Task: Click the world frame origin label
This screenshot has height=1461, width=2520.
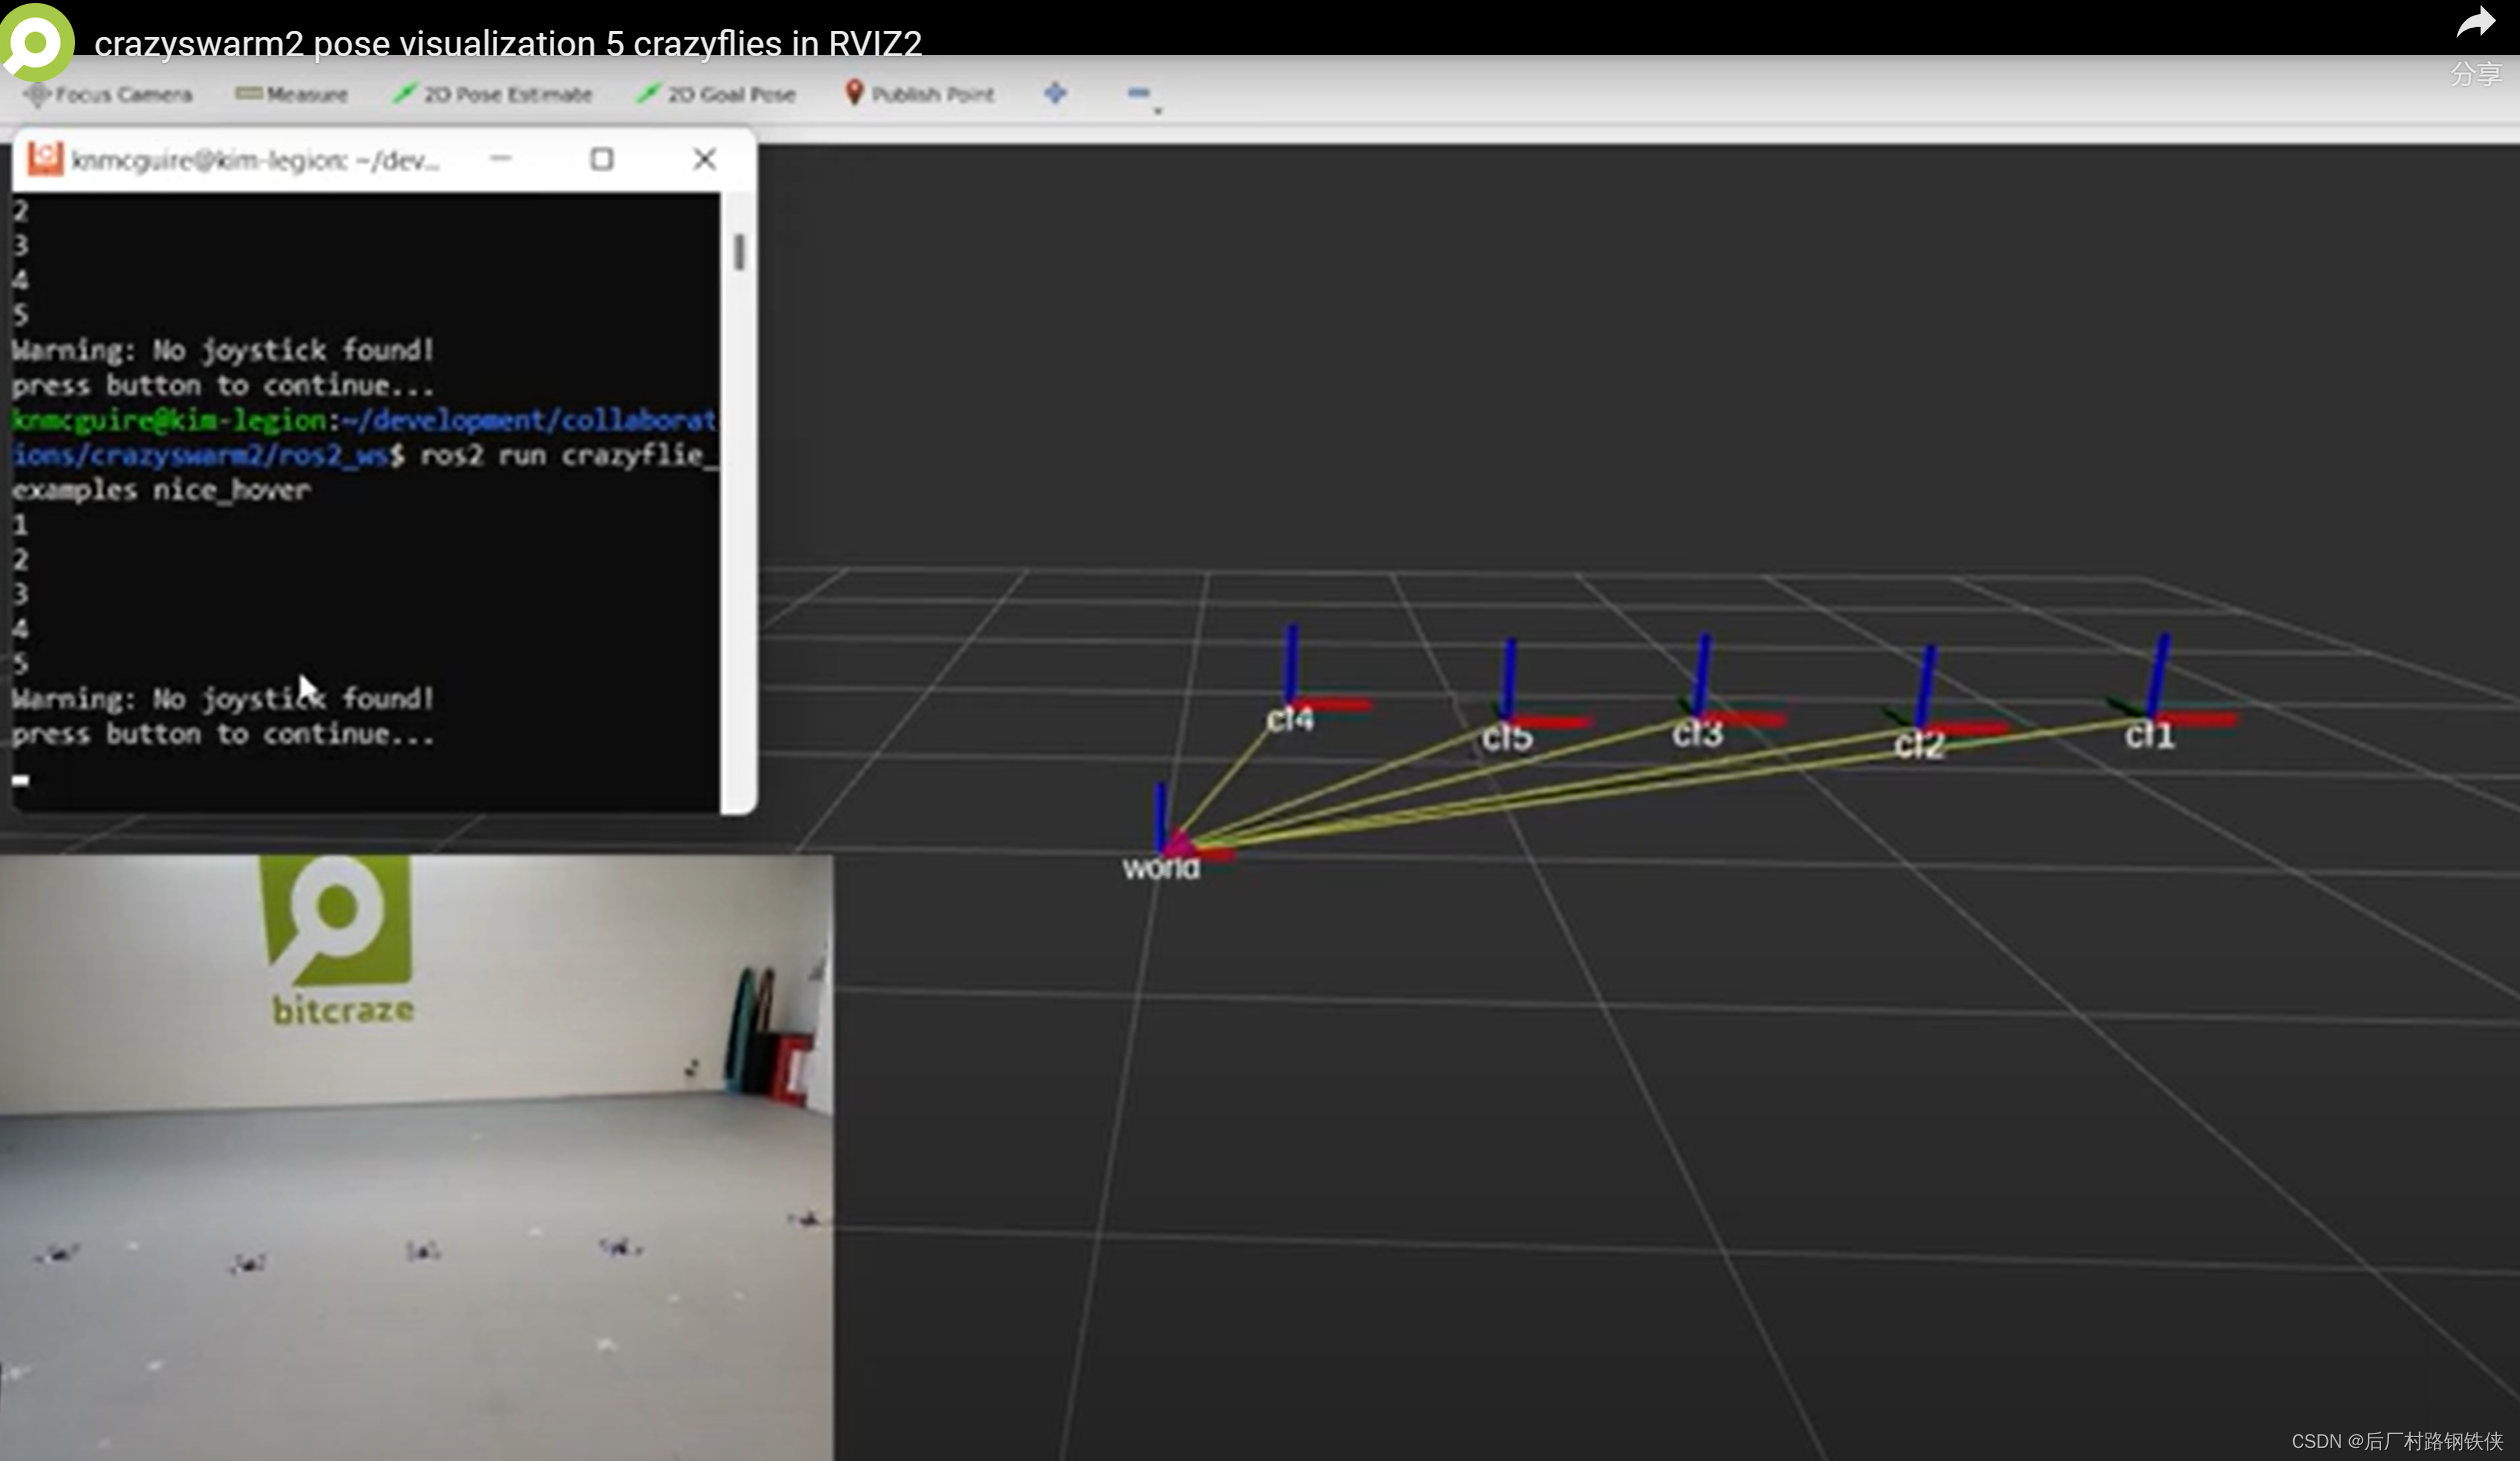Action: click(x=1160, y=867)
